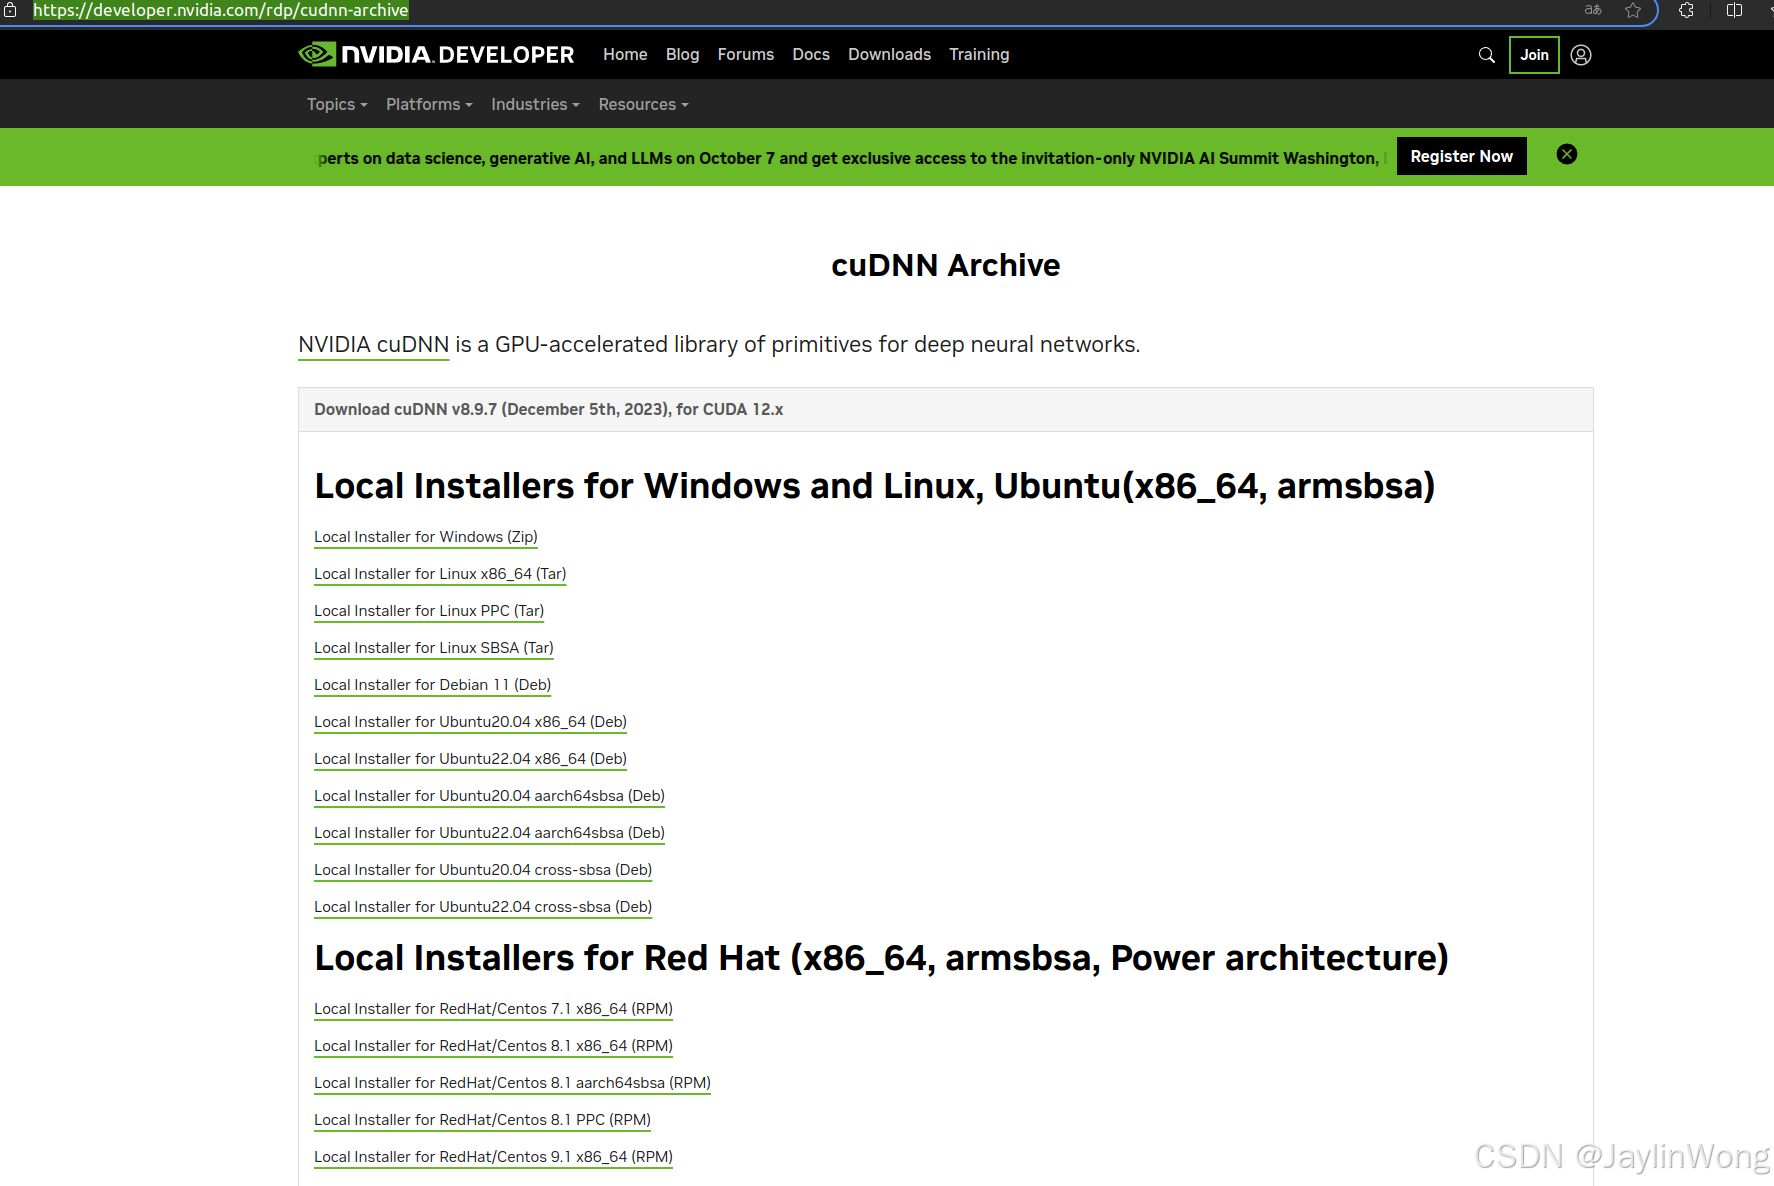This screenshot has width=1774, height=1186.
Task: Open the Forums nav item
Action: coord(745,54)
